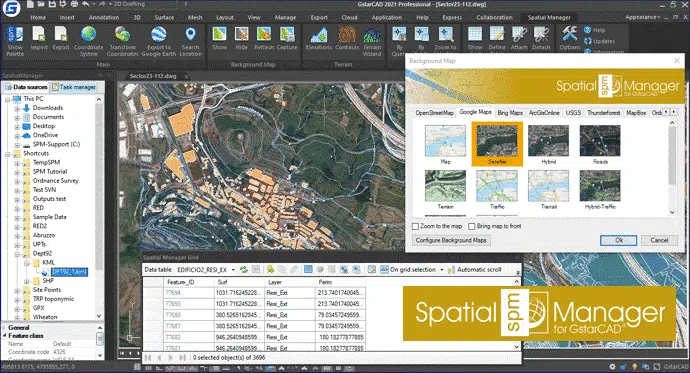Select the Sector23-112.dwg document tab
690x373 pixels.
pyautogui.click(x=153, y=76)
